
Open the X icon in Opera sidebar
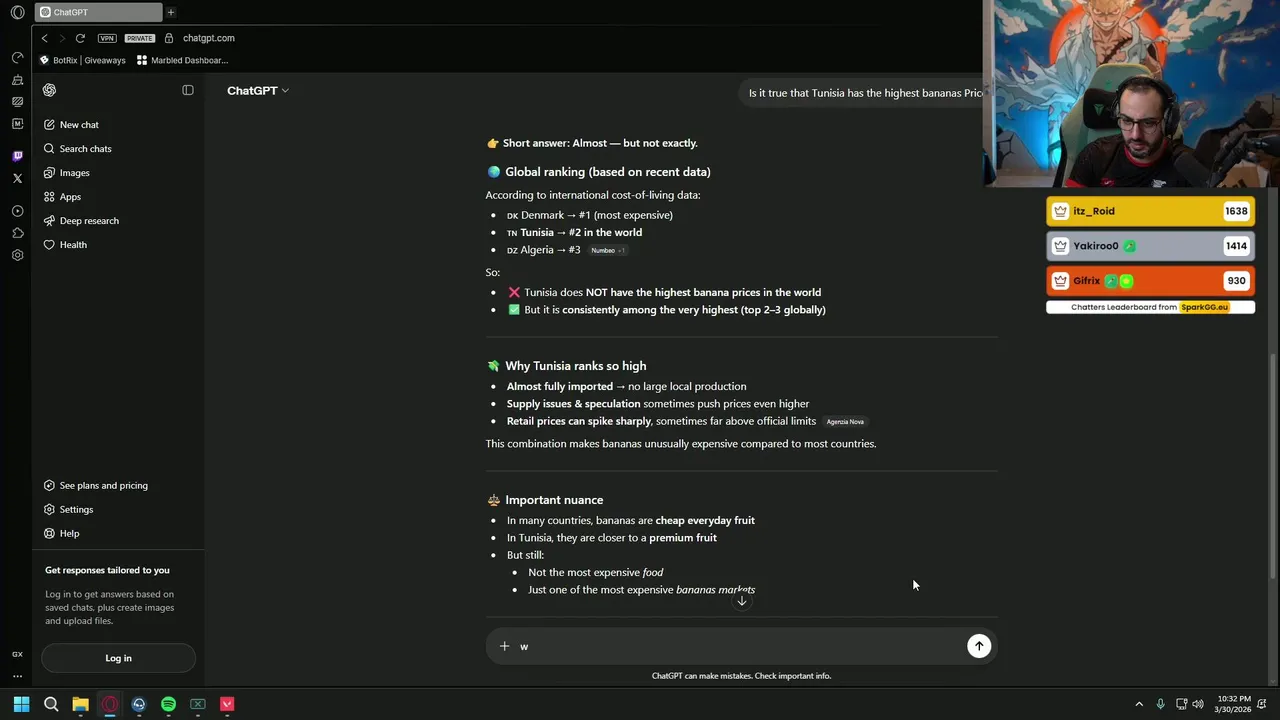[x=17, y=178]
